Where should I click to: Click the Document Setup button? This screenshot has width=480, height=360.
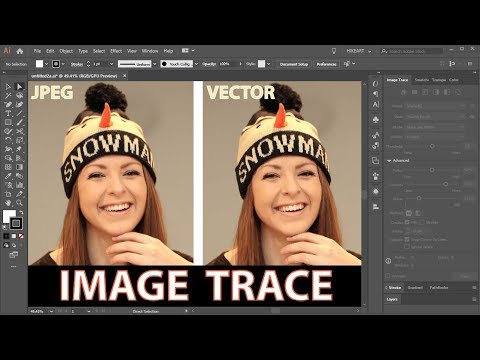(x=294, y=64)
